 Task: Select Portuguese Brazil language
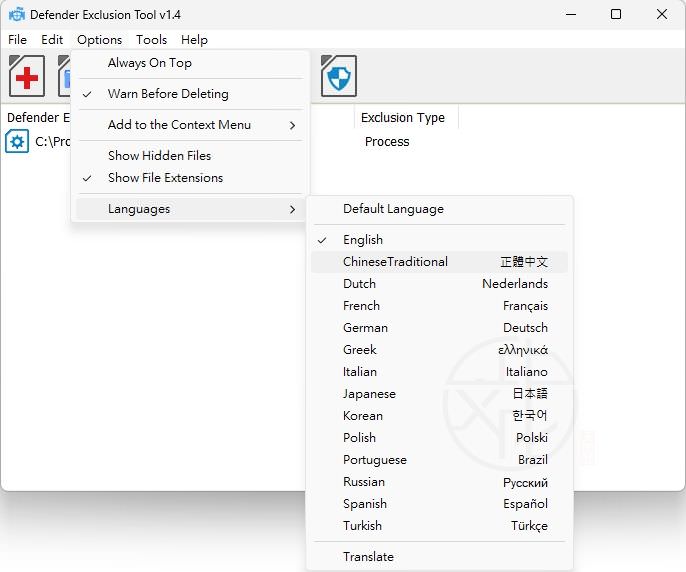coord(439,460)
